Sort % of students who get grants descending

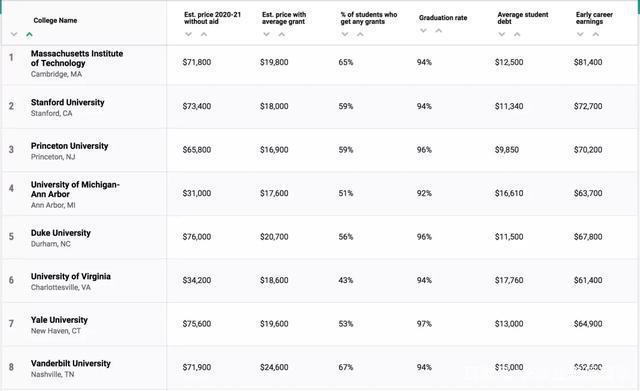tap(345, 34)
